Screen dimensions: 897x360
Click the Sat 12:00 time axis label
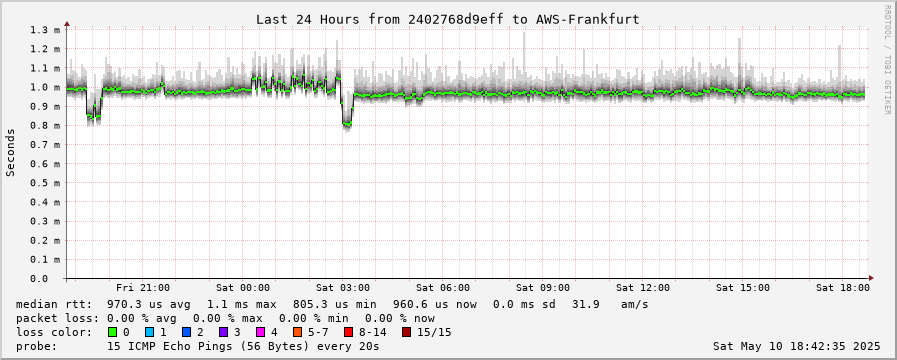coord(643,288)
